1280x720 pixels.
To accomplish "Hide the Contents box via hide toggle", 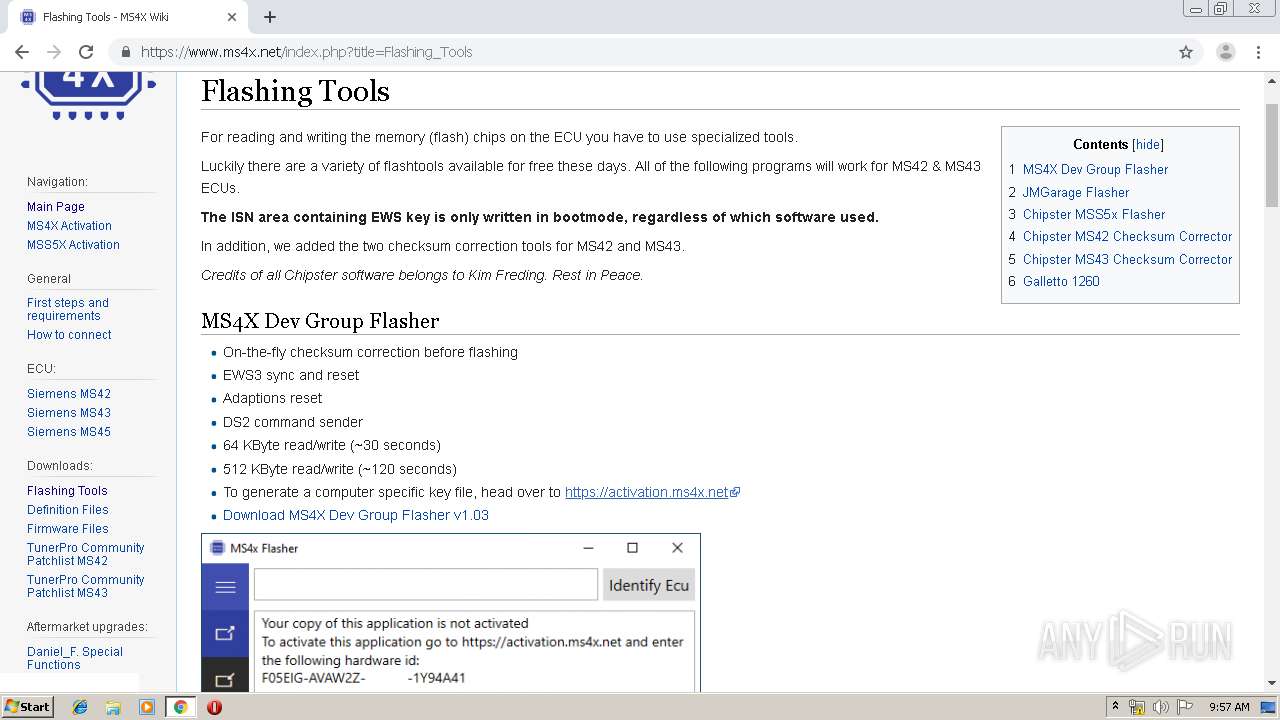I will [x=1148, y=145].
